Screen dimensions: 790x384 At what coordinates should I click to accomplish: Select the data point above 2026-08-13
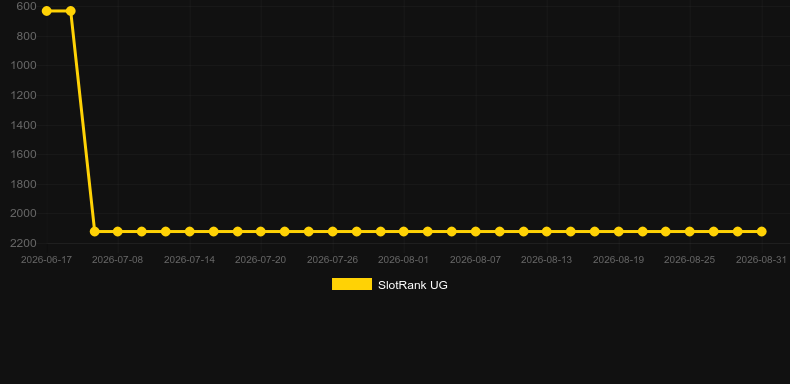pyautogui.click(x=547, y=231)
